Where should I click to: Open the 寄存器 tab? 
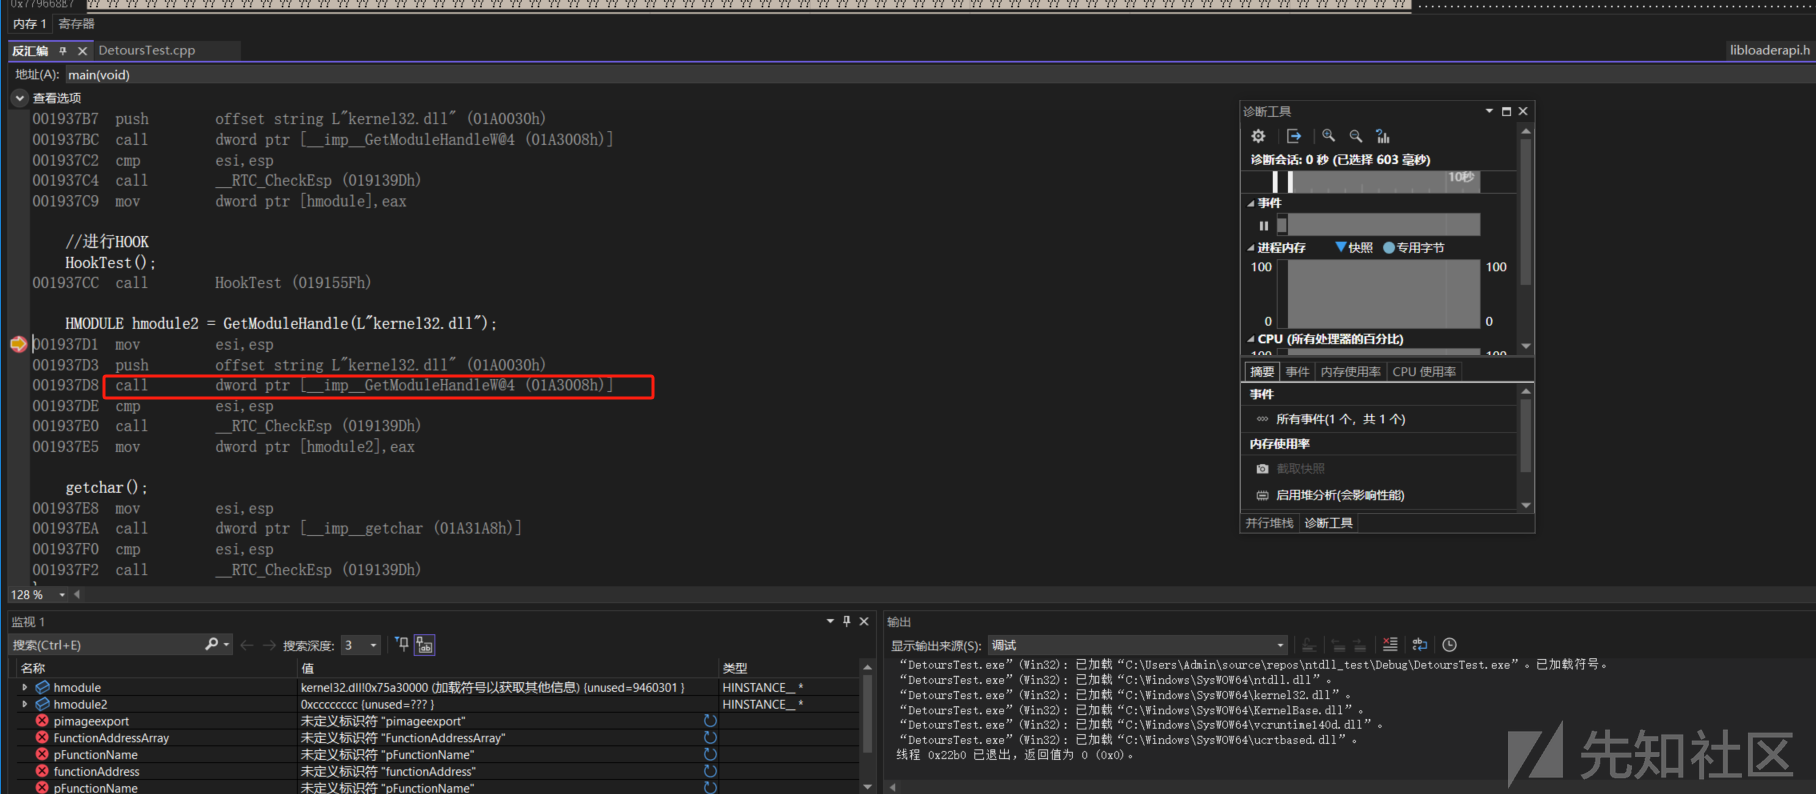(x=77, y=23)
